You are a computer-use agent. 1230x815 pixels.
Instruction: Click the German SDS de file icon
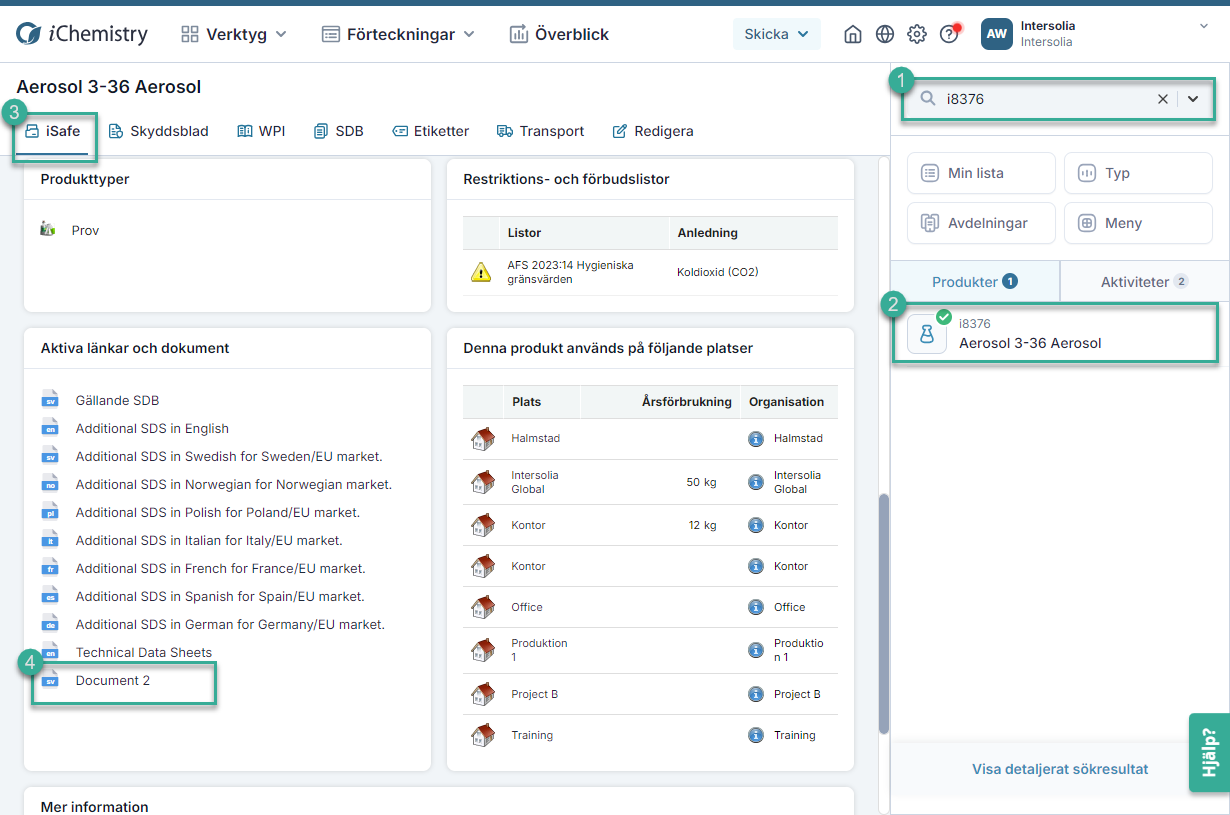[50, 624]
